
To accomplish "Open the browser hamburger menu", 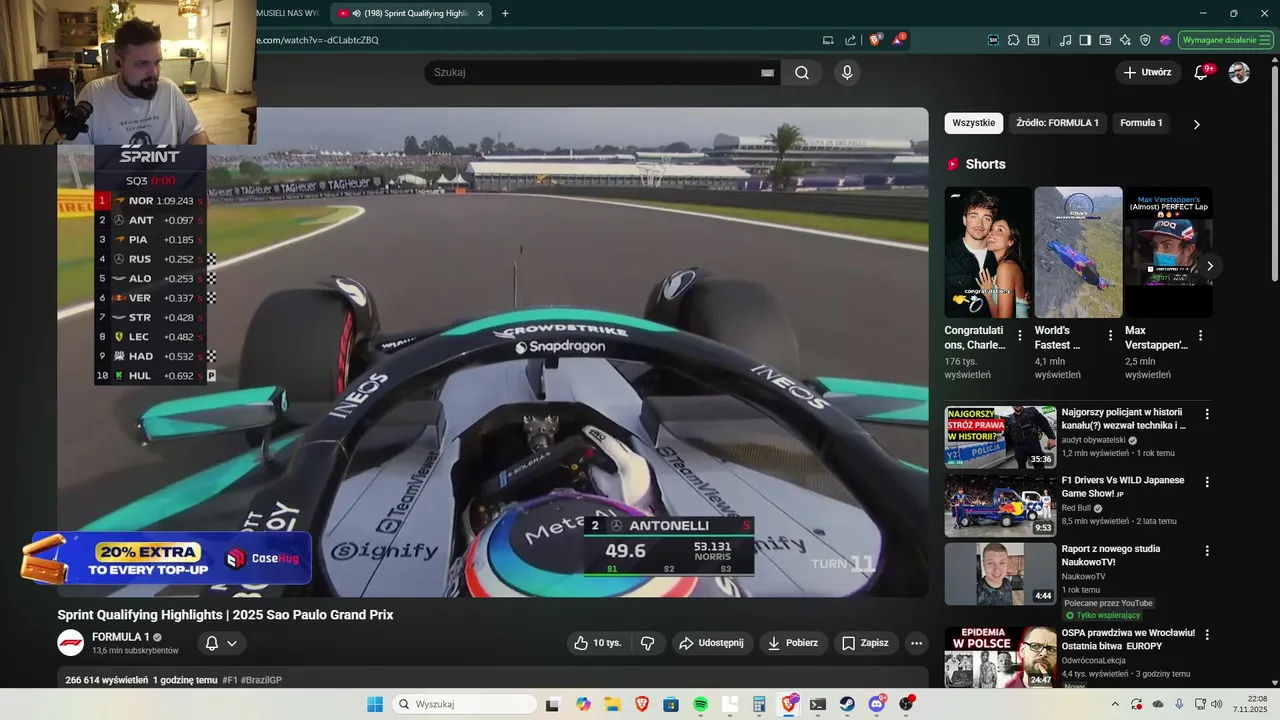I will pyautogui.click(x=1265, y=40).
